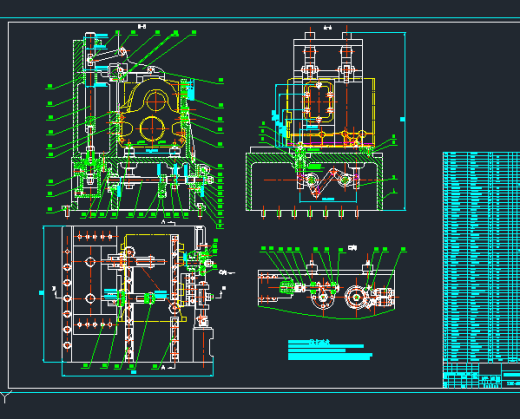
Task: Click the hatched base frame of the side view
Action: (x=314, y=182)
